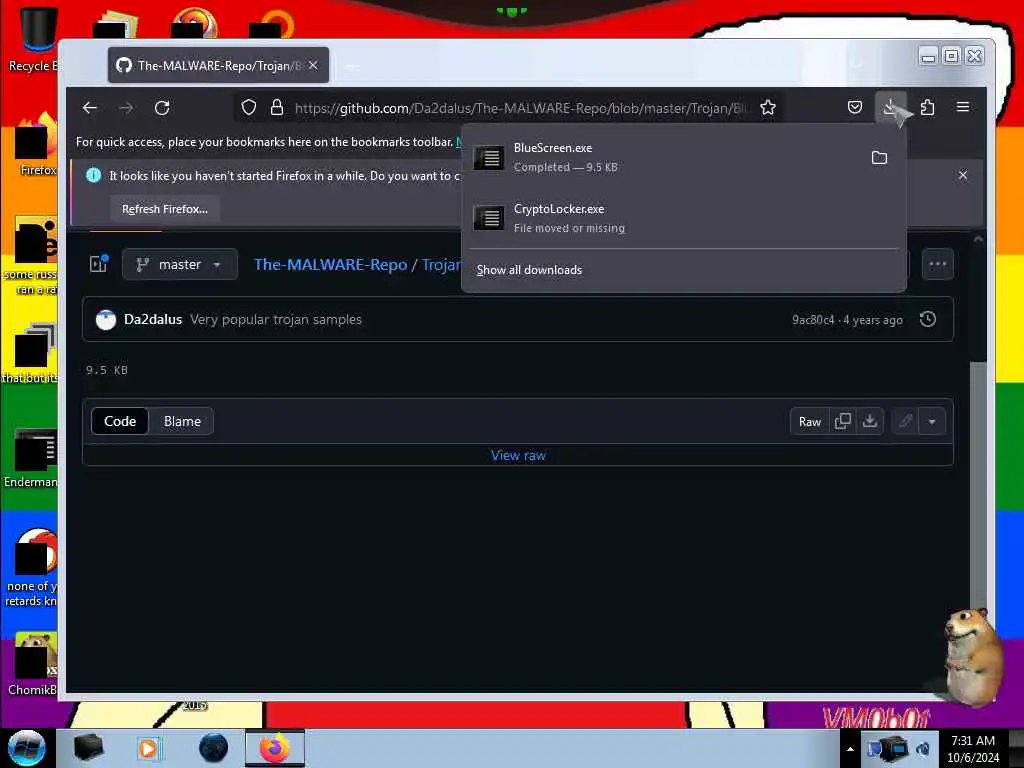Save page to Pocket
The image size is (1024, 768).
(854, 107)
